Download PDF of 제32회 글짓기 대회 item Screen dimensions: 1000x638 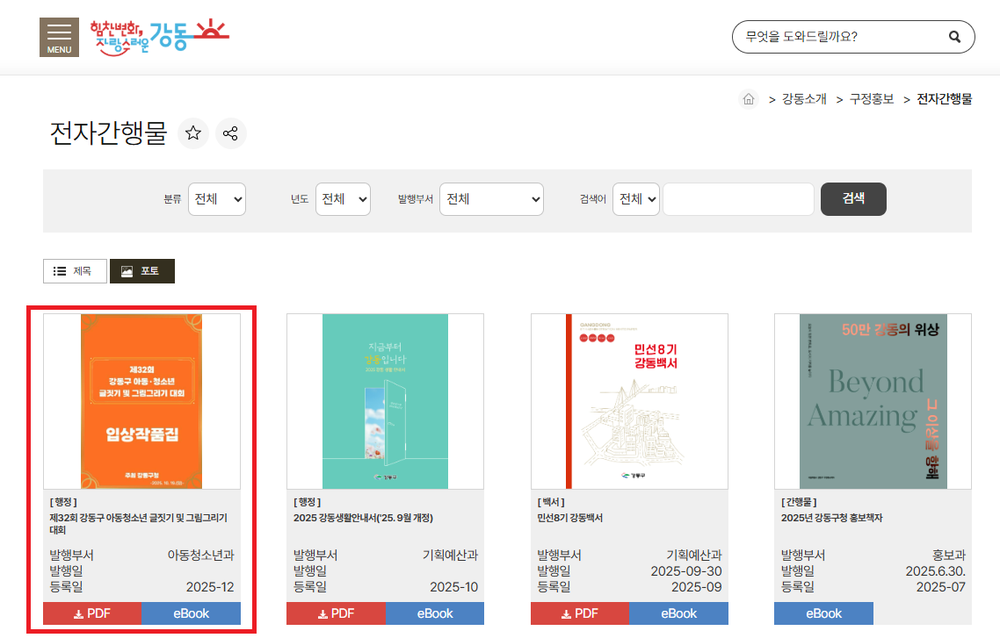coord(92,614)
